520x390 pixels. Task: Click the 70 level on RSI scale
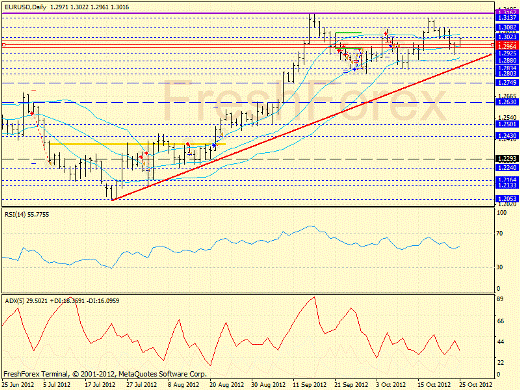(500, 233)
